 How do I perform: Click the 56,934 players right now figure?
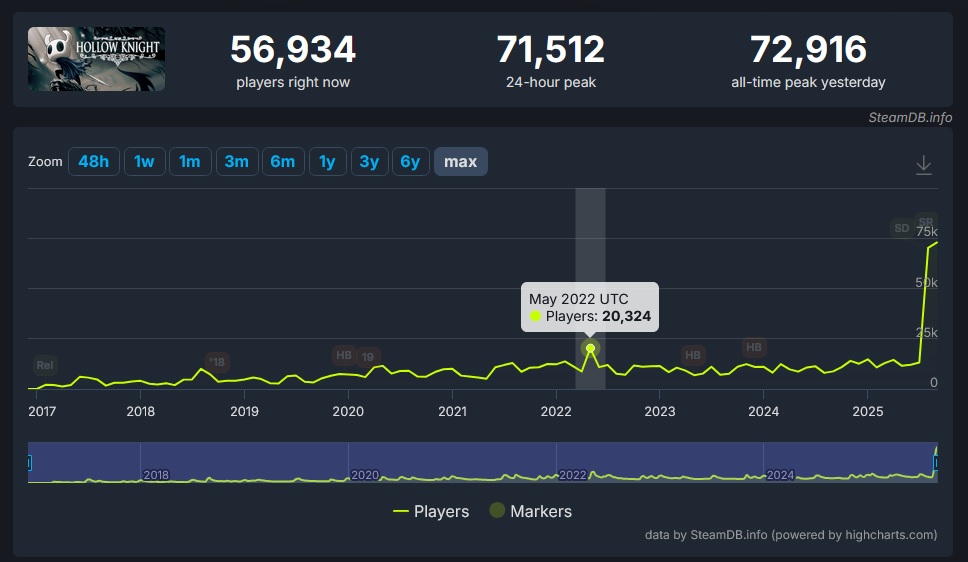pos(293,49)
